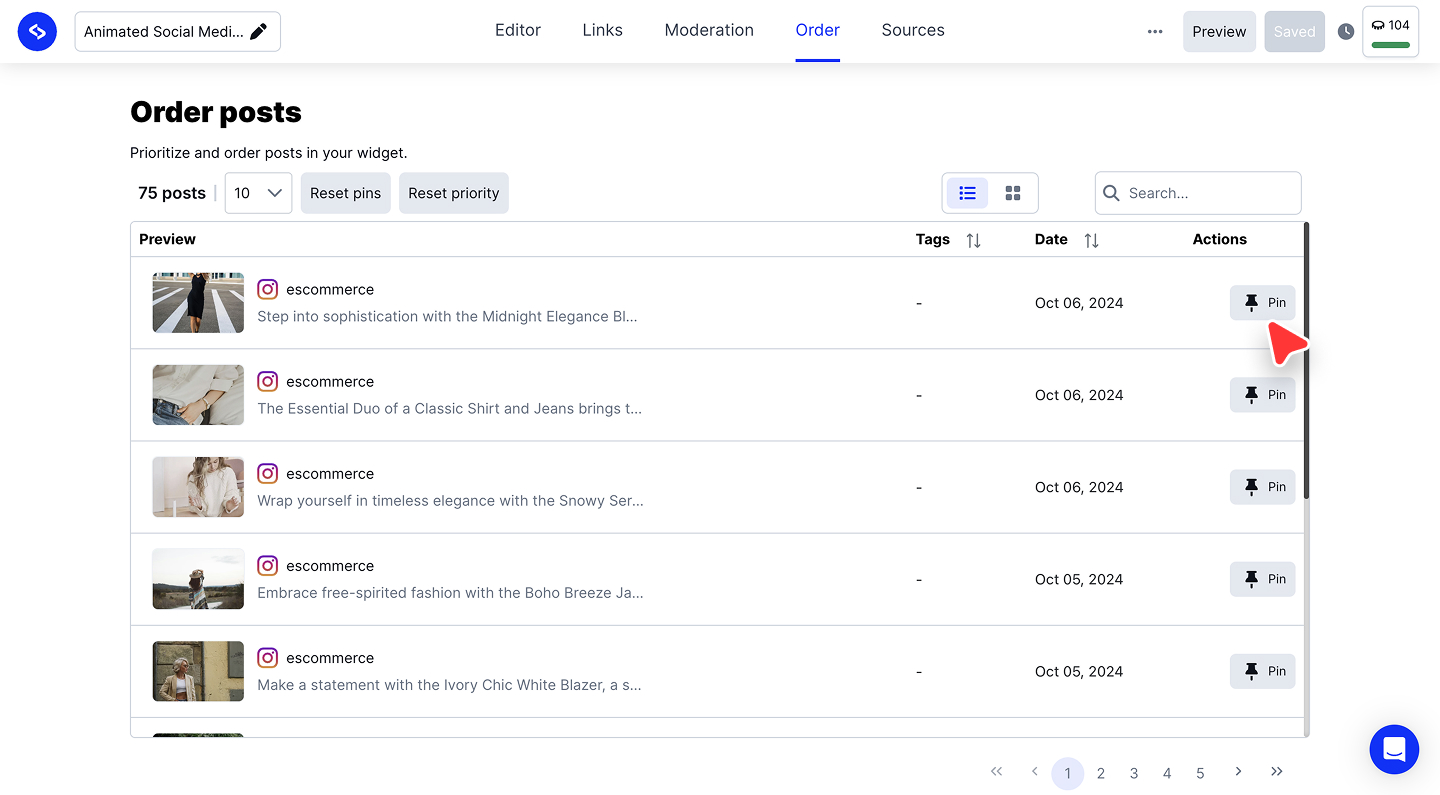Screen dimensions: 1440x795
Task: Open the Links tab
Action: pyautogui.click(x=603, y=30)
